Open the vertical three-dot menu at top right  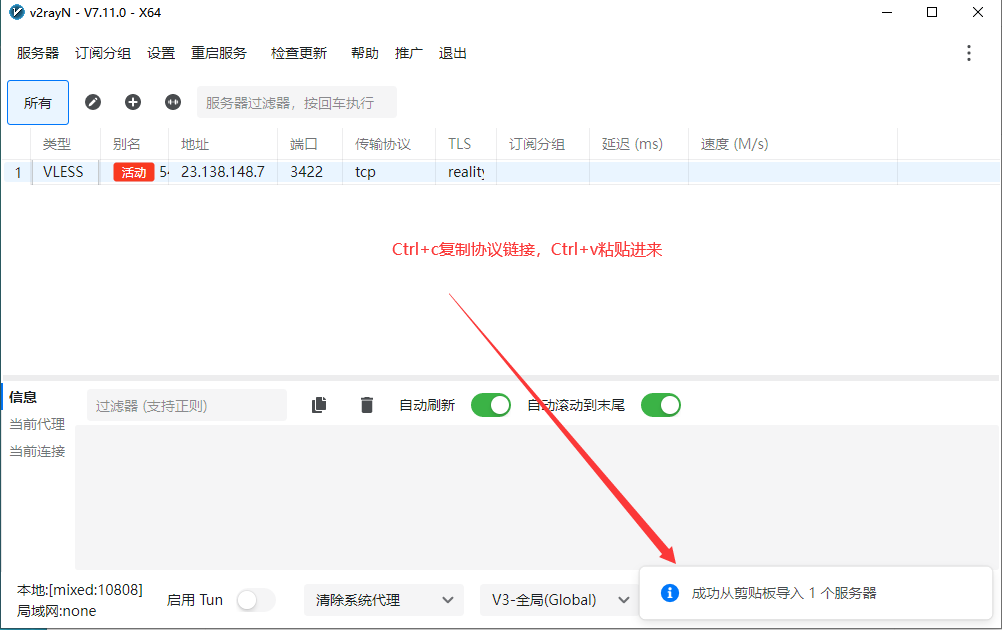point(968,53)
